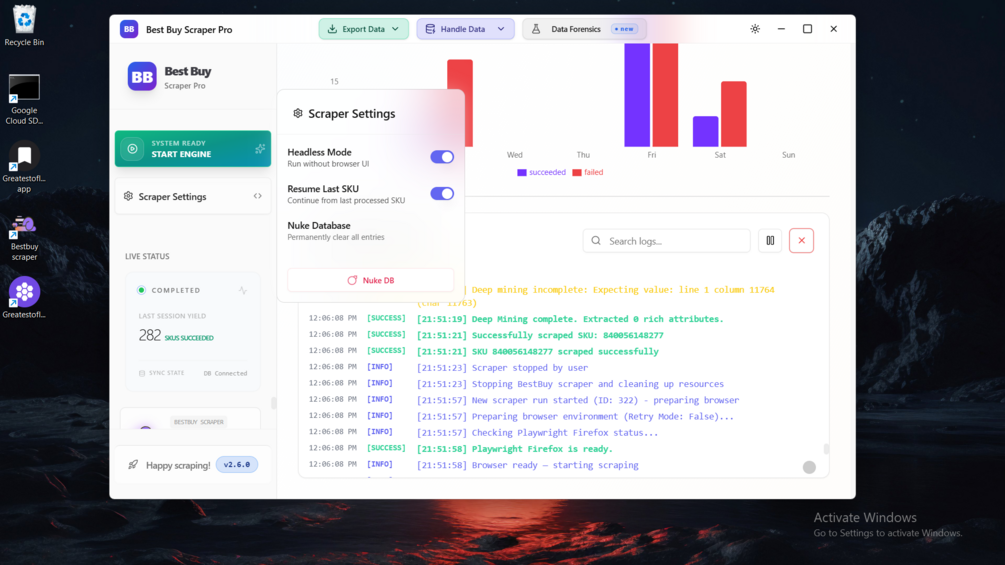1005x565 pixels.
Task: Click the Sync State icon
Action: 142,373
